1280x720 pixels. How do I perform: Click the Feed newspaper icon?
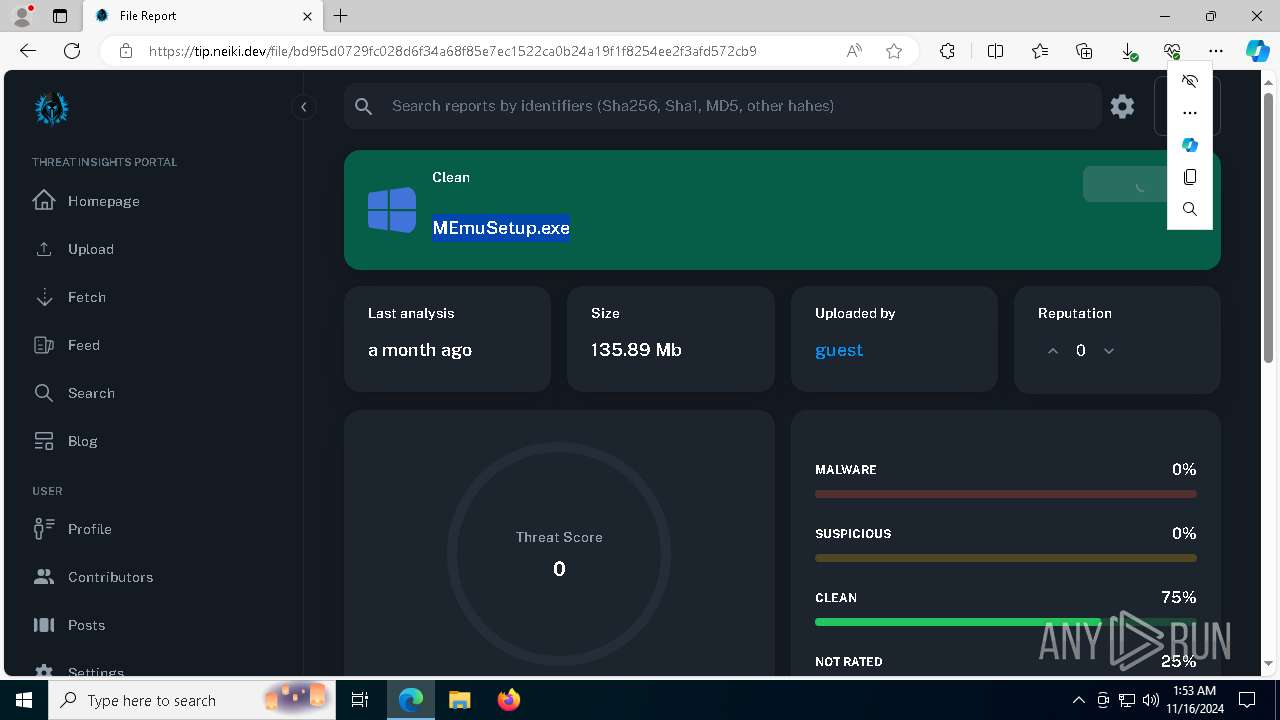44,345
